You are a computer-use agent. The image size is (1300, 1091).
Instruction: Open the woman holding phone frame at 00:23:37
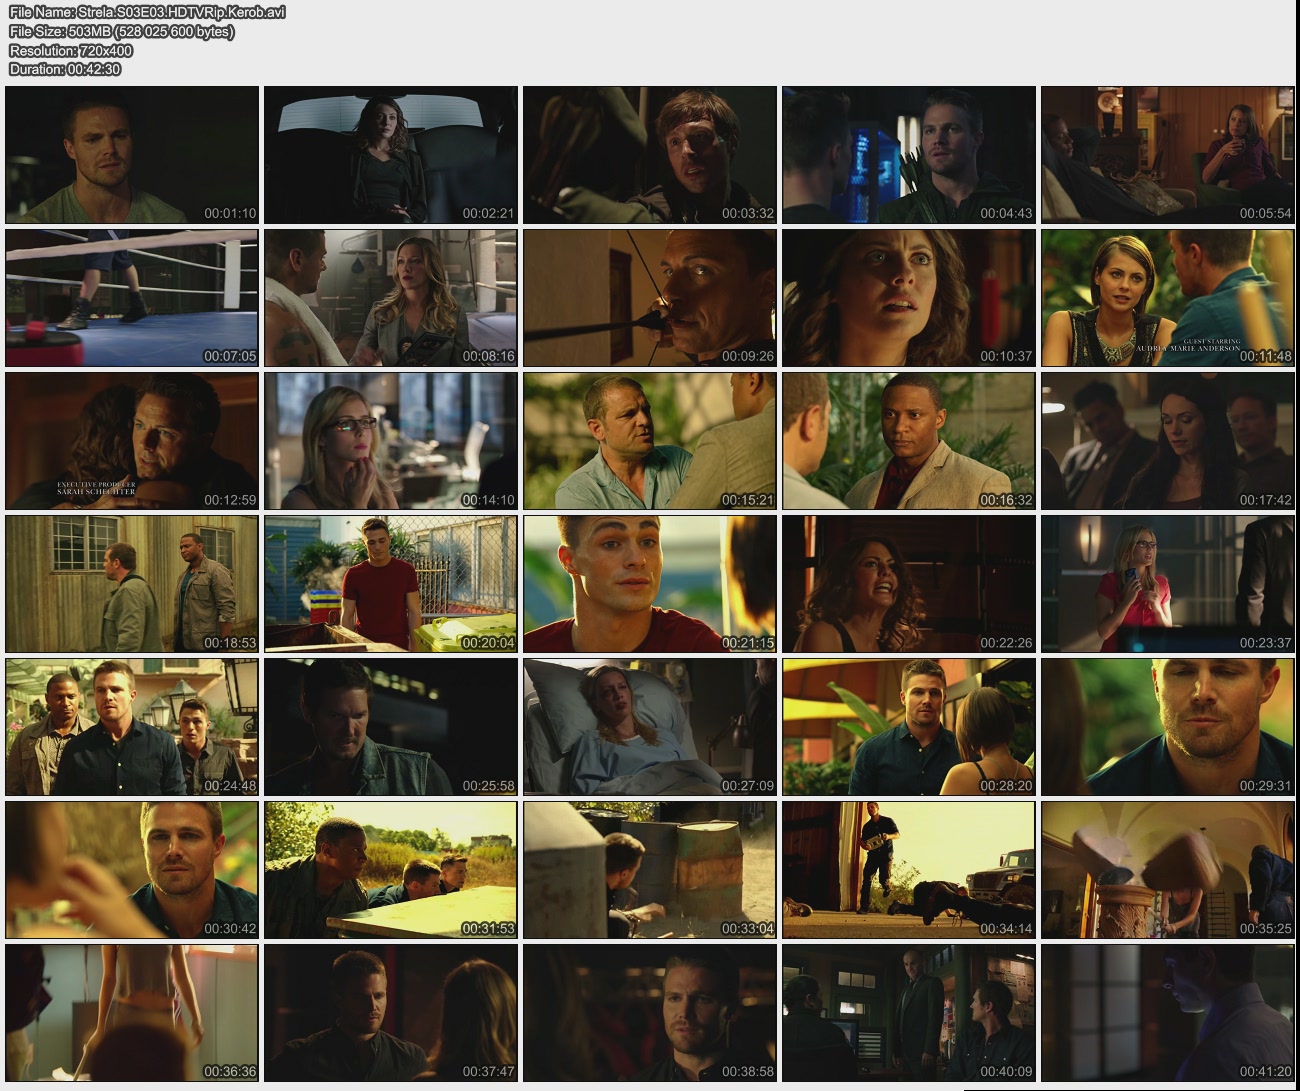1167,584
